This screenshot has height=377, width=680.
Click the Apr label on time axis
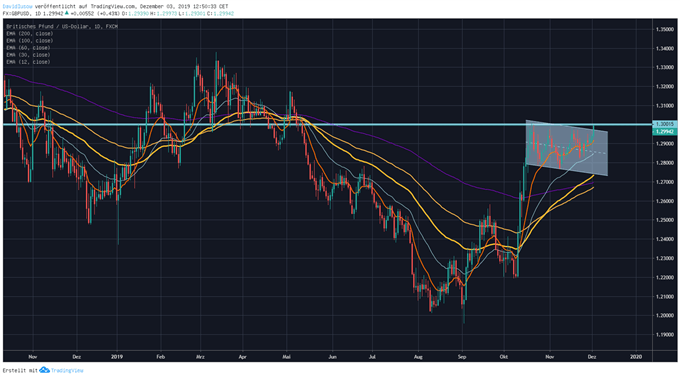[x=242, y=357]
